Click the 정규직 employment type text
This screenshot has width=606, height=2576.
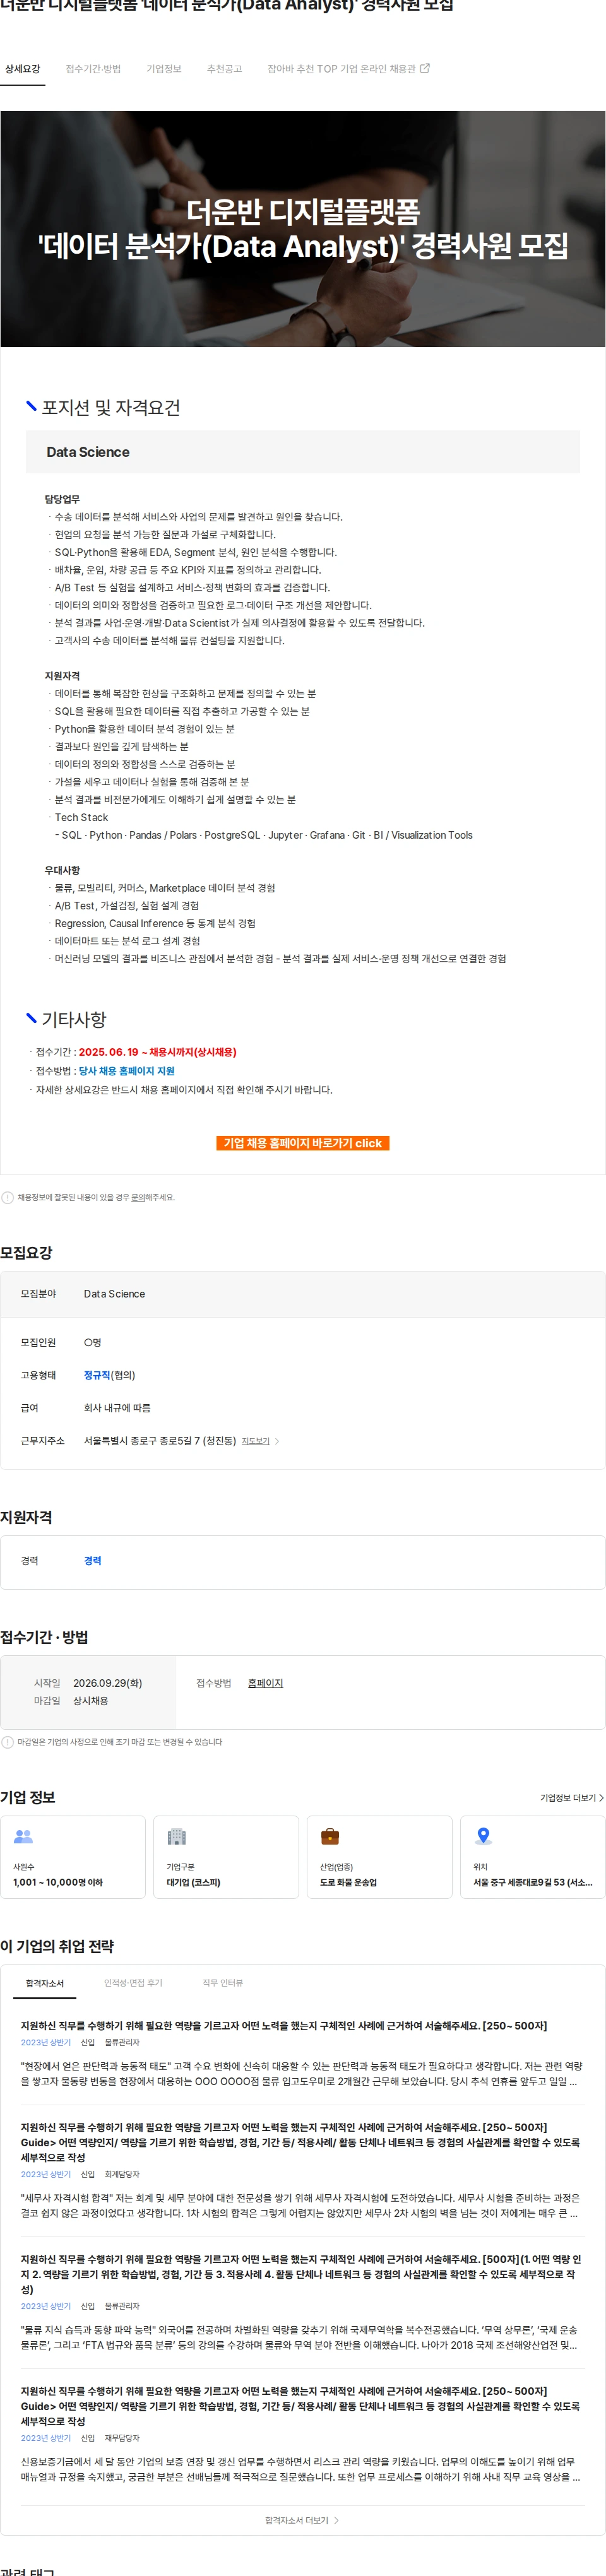pos(97,1375)
